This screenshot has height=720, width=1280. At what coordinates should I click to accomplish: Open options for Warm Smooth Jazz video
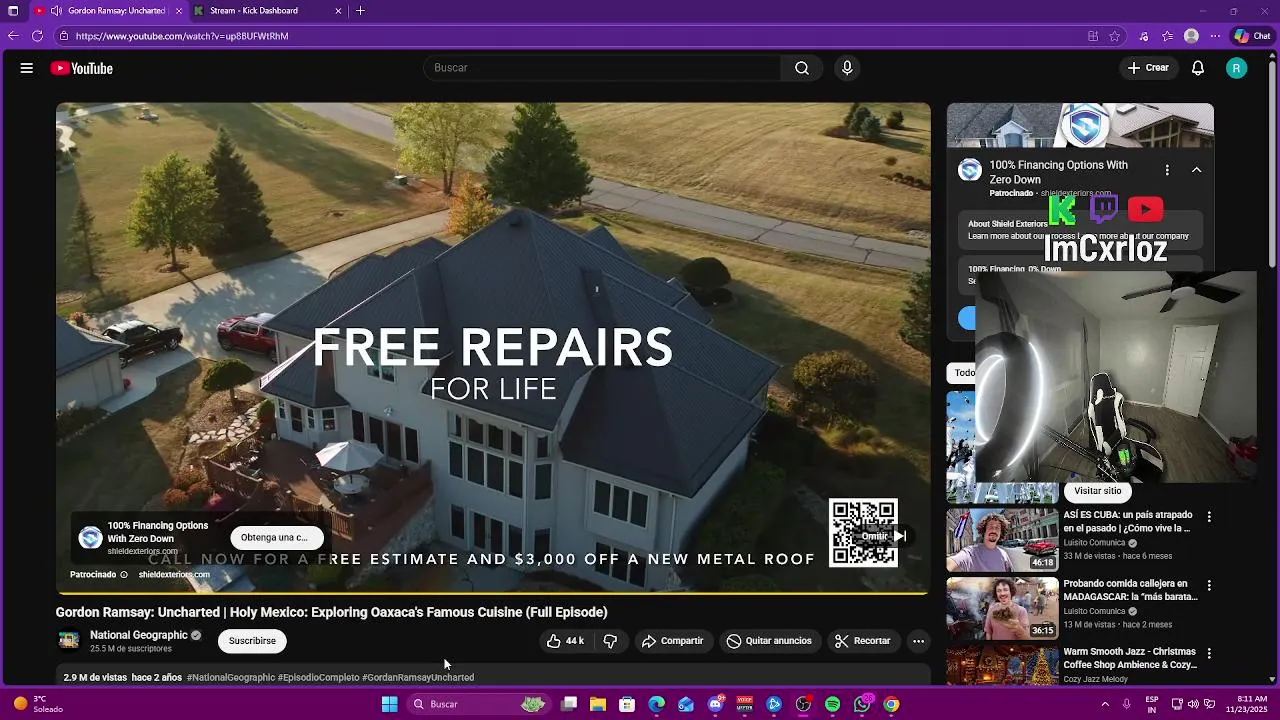[1209, 653]
